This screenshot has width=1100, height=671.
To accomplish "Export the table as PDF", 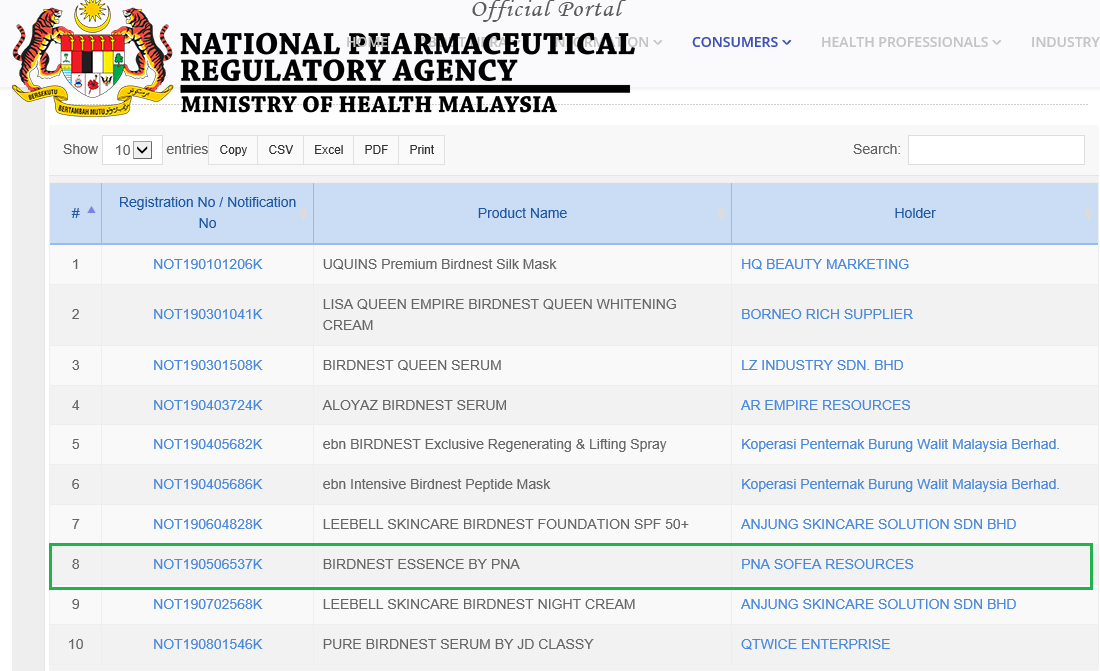I will 376,150.
